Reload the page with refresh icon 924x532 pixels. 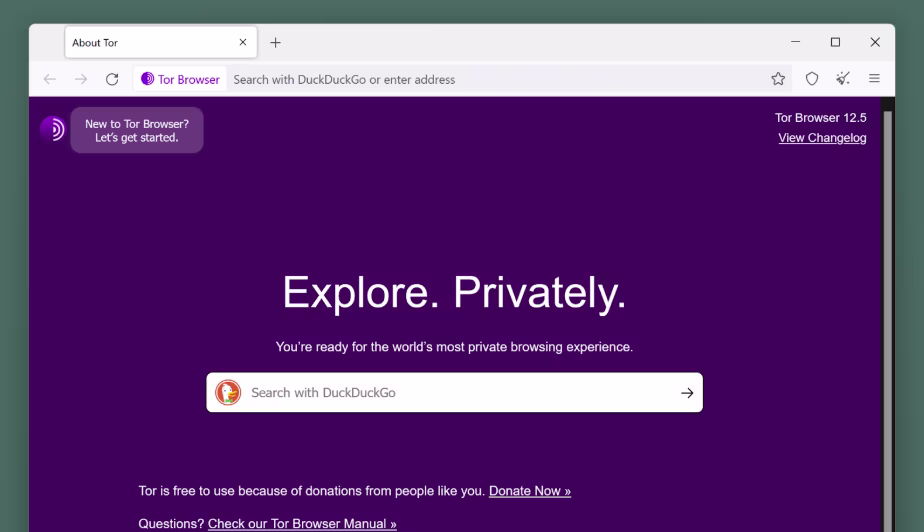click(x=112, y=79)
